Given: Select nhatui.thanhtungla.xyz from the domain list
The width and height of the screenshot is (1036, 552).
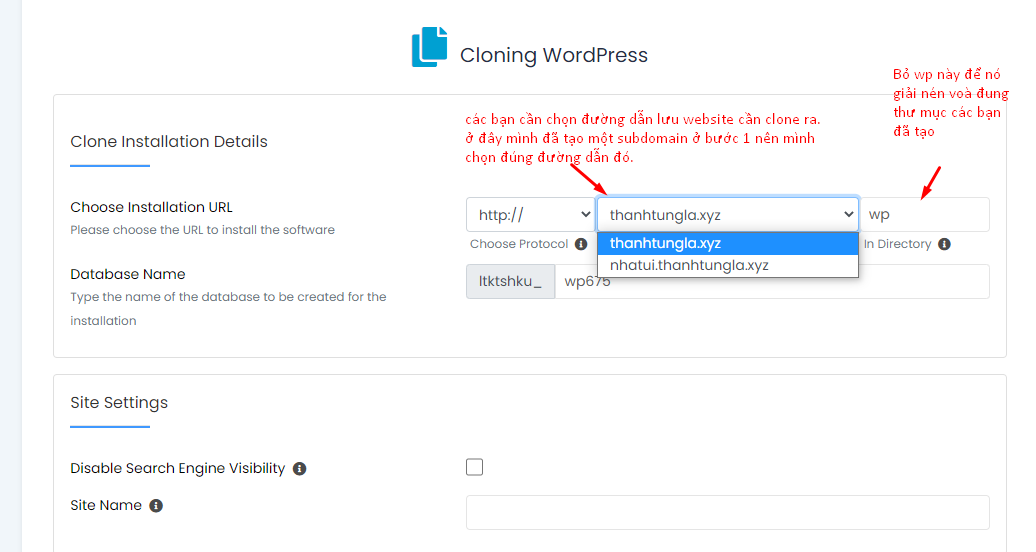Looking at the screenshot, I should point(727,265).
